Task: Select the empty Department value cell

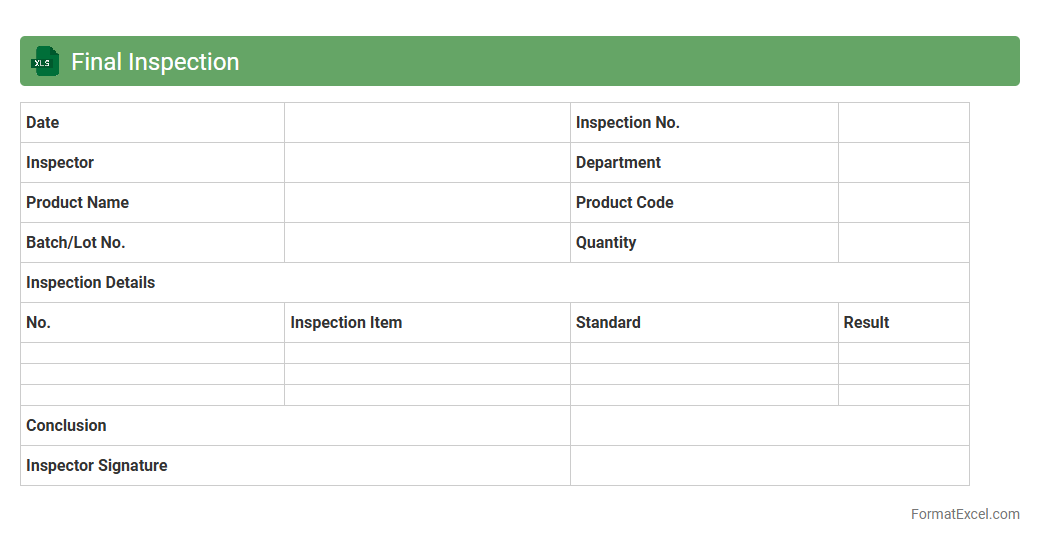Action: (903, 163)
